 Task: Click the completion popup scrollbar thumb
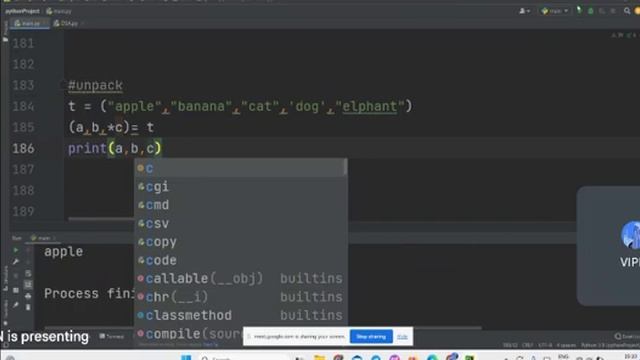pyautogui.click(x=346, y=167)
